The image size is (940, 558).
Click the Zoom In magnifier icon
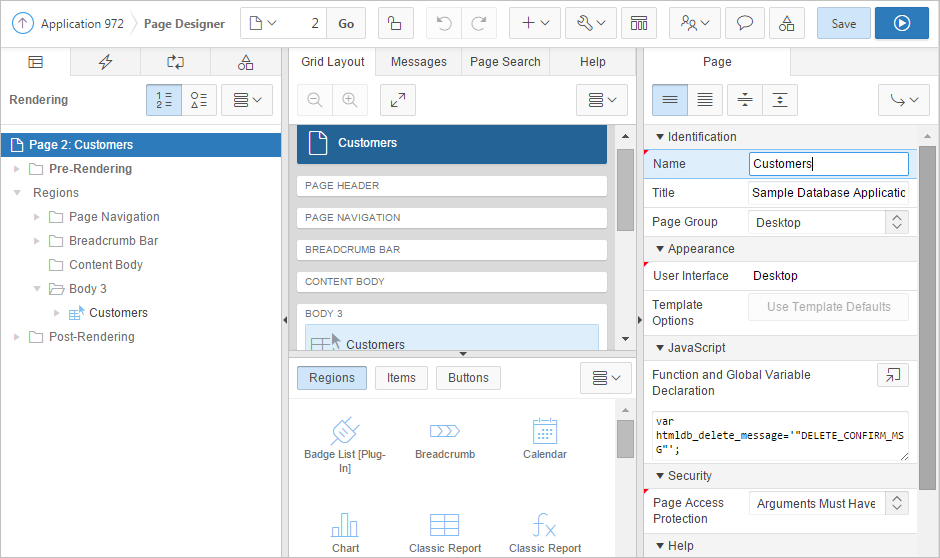(349, 100)
